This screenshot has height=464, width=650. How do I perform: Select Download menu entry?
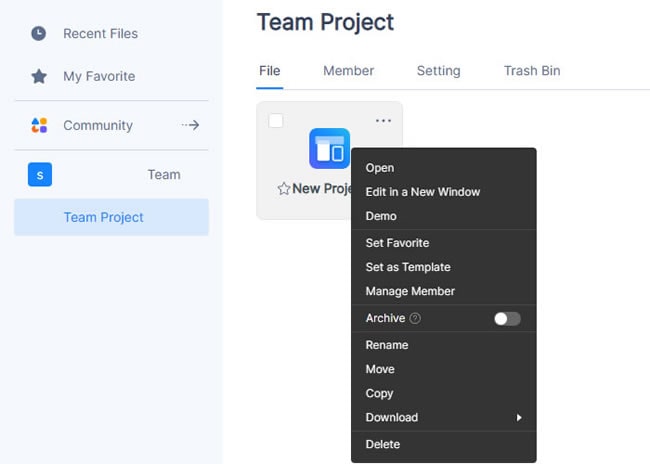(x=444, y=418)
